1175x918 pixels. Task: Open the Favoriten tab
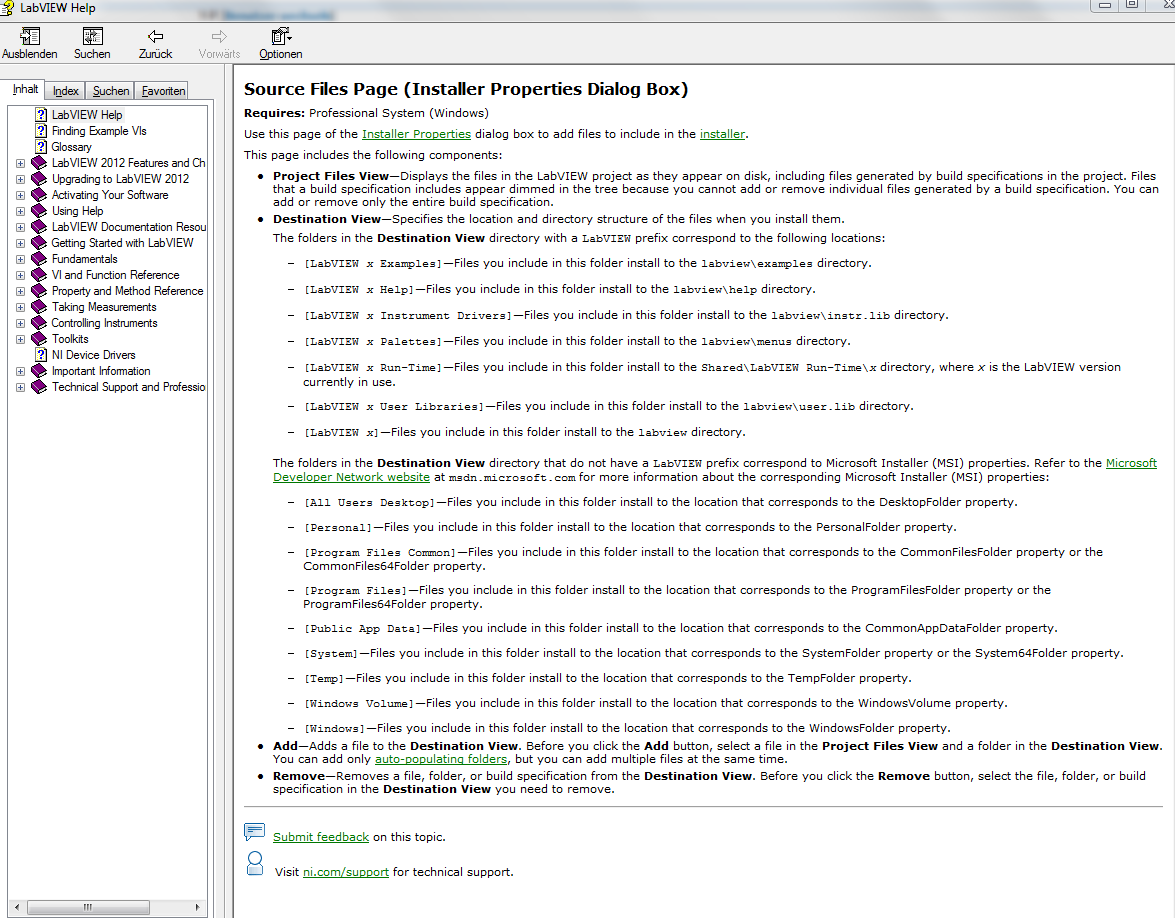pos(163,91)
